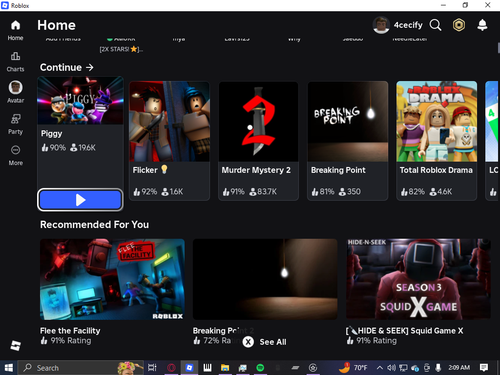500x375 pixels.
Task: Open the Party sidebar icon
Action: pos(15,119)
